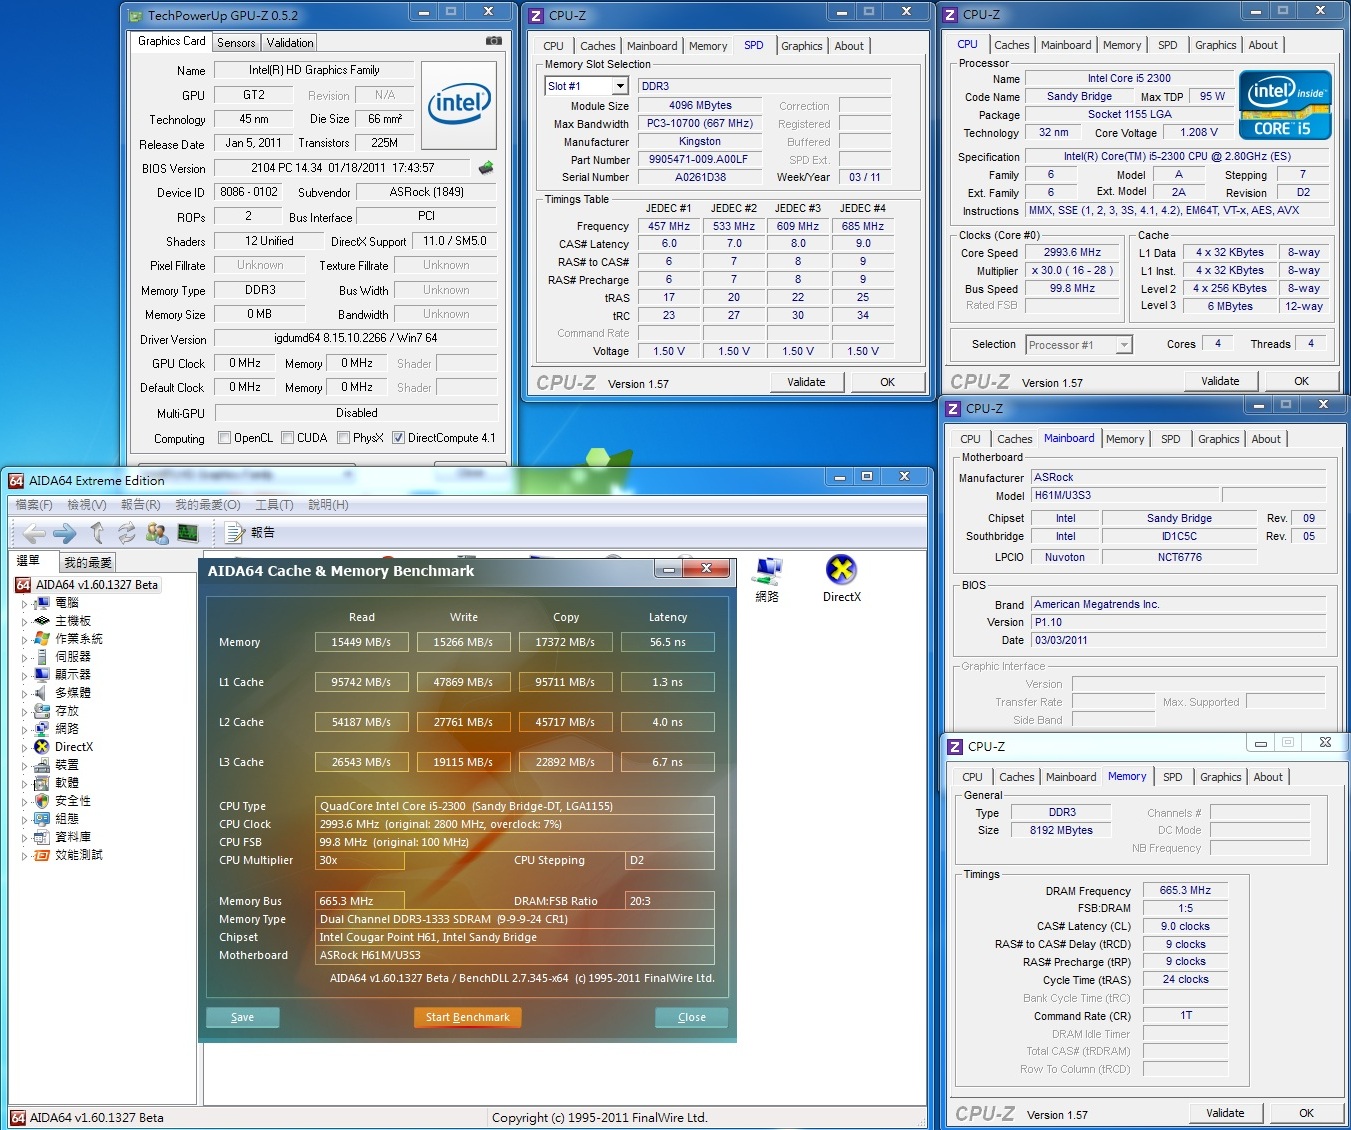Click the Save button in the benchmark dialog
This screenshot has width=1351, height=1130.
[243, 1017]
